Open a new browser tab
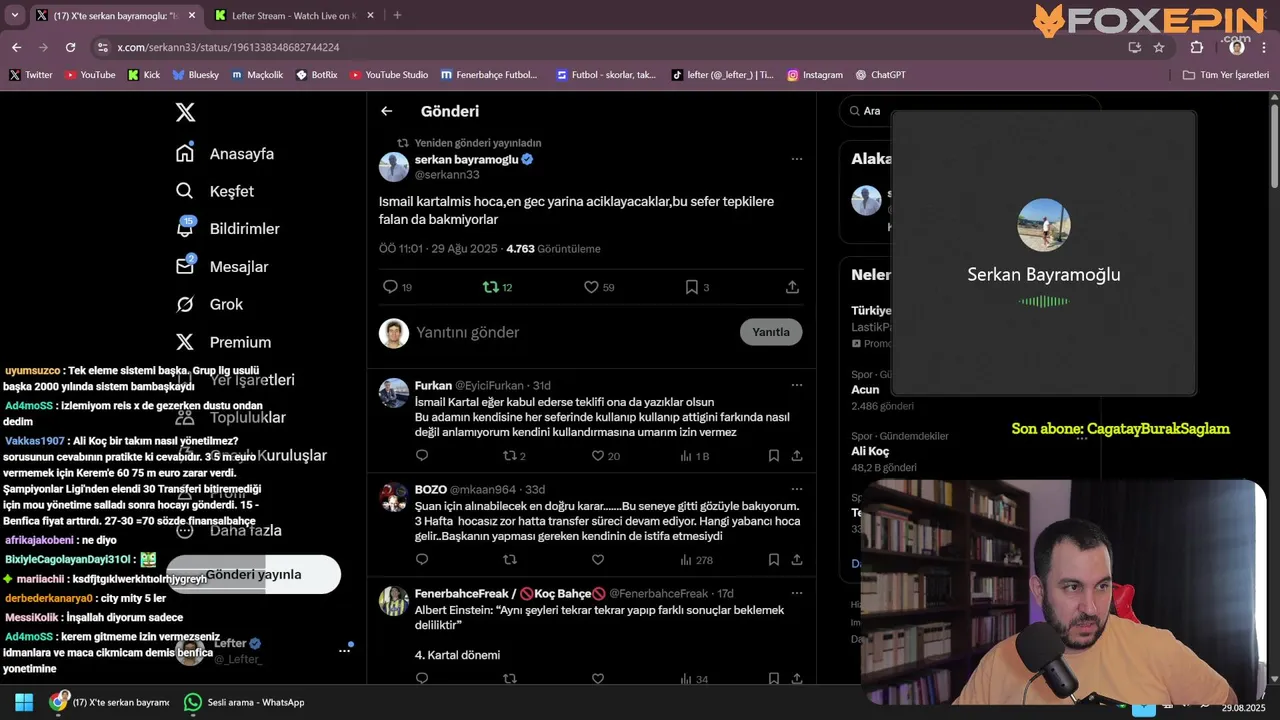Image resolution: width=1280 pixels, height=720 pixels. click(397, 15)
